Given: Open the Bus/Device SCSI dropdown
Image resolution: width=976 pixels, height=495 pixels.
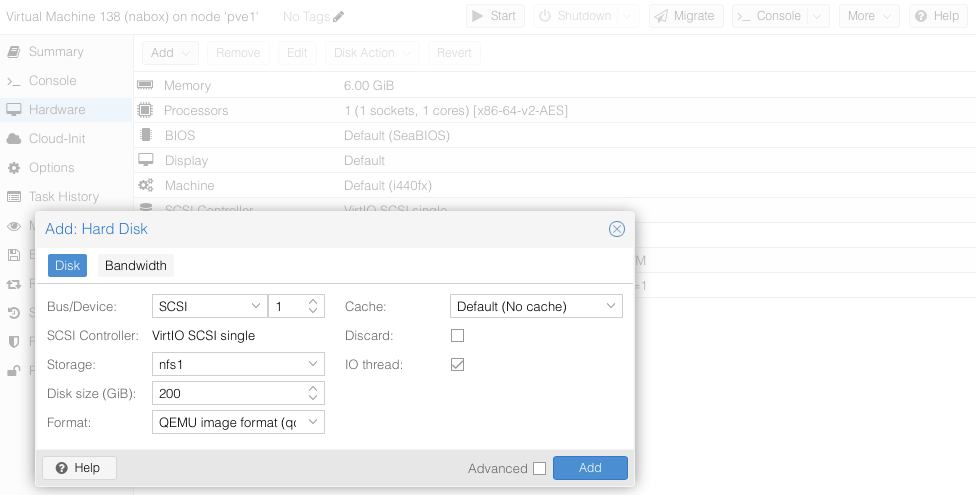Looking at the screenshot, I should 256,306.
